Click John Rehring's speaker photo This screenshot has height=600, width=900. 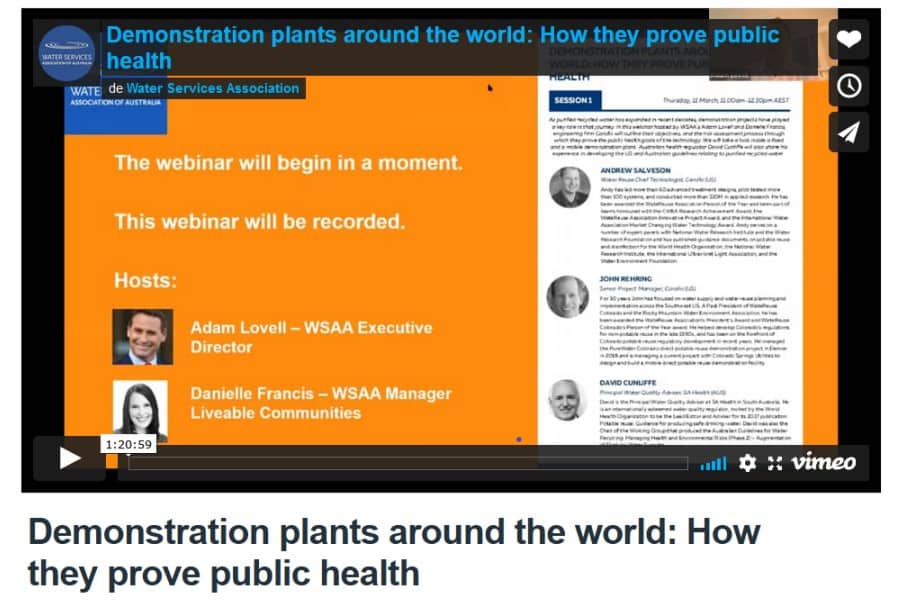(x=568, y=297)
